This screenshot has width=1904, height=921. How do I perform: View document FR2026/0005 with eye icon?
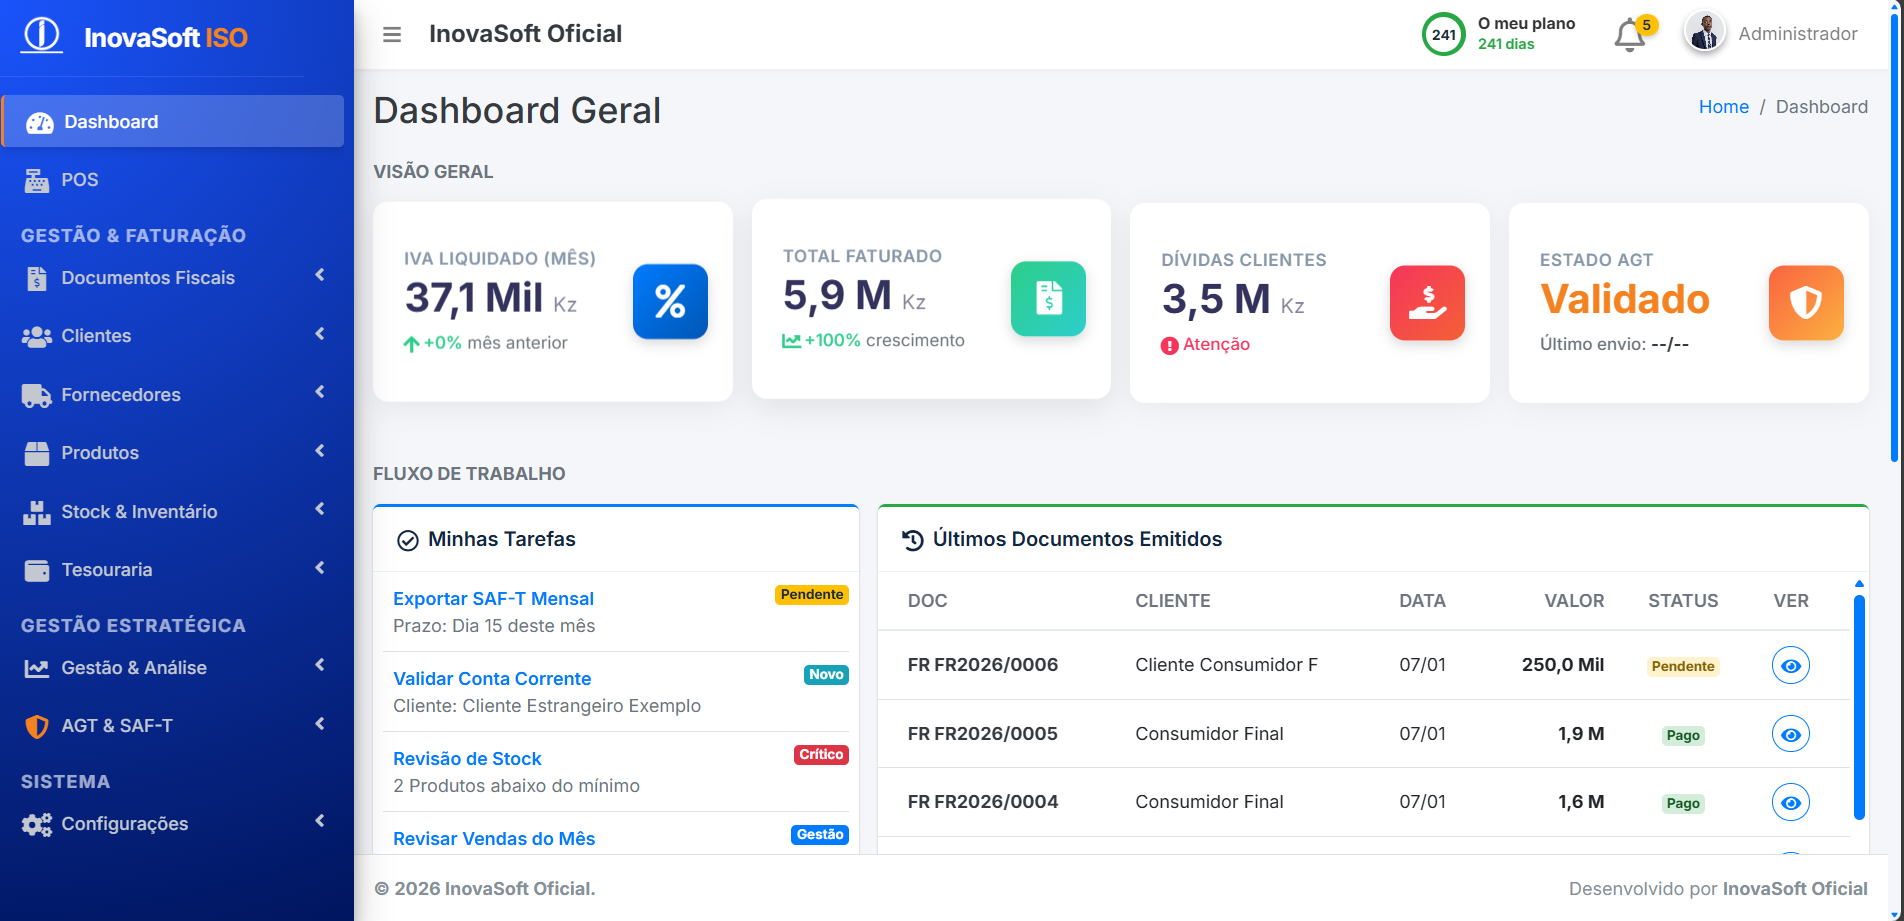tap(1790, 735)
